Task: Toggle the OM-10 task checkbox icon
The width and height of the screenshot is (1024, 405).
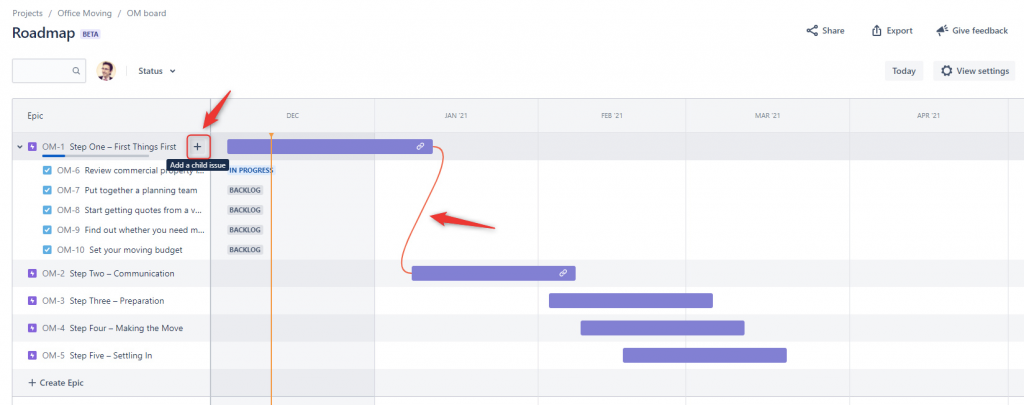Action: pyautogui.click(x=47, y=250)
